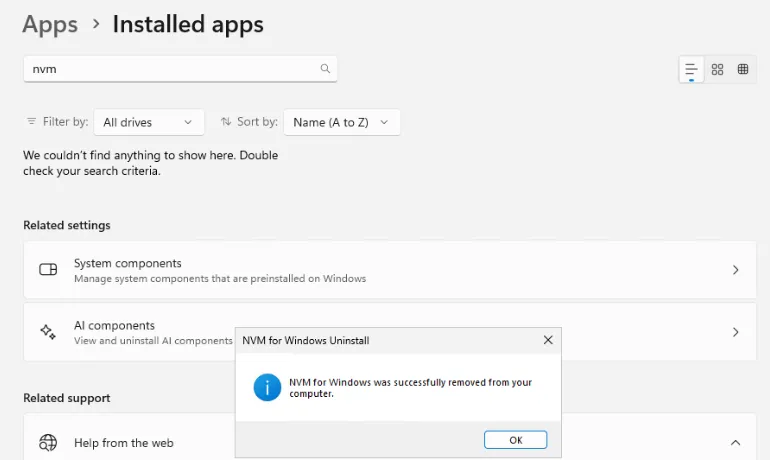Image resolution: width=770 pixels, height=460 pixels.
Task: Click the nvm search field
Action: click(180, 69)
